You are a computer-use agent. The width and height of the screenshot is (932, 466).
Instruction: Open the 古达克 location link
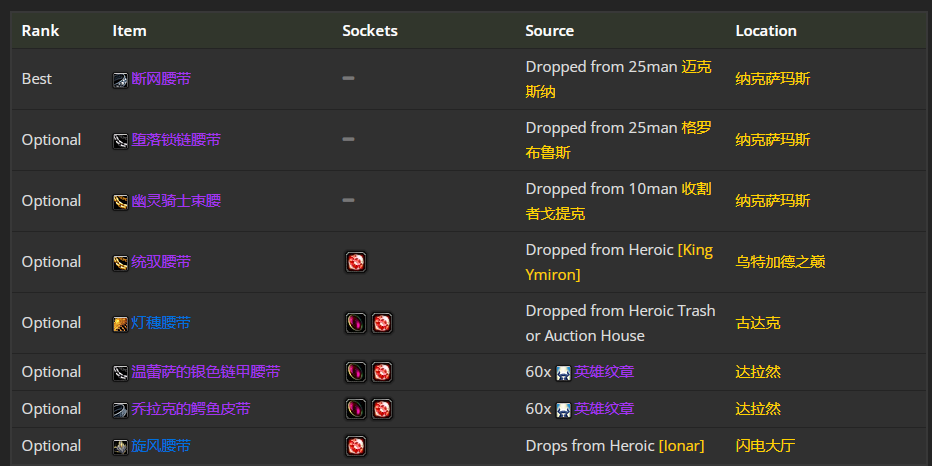(758, 323)
